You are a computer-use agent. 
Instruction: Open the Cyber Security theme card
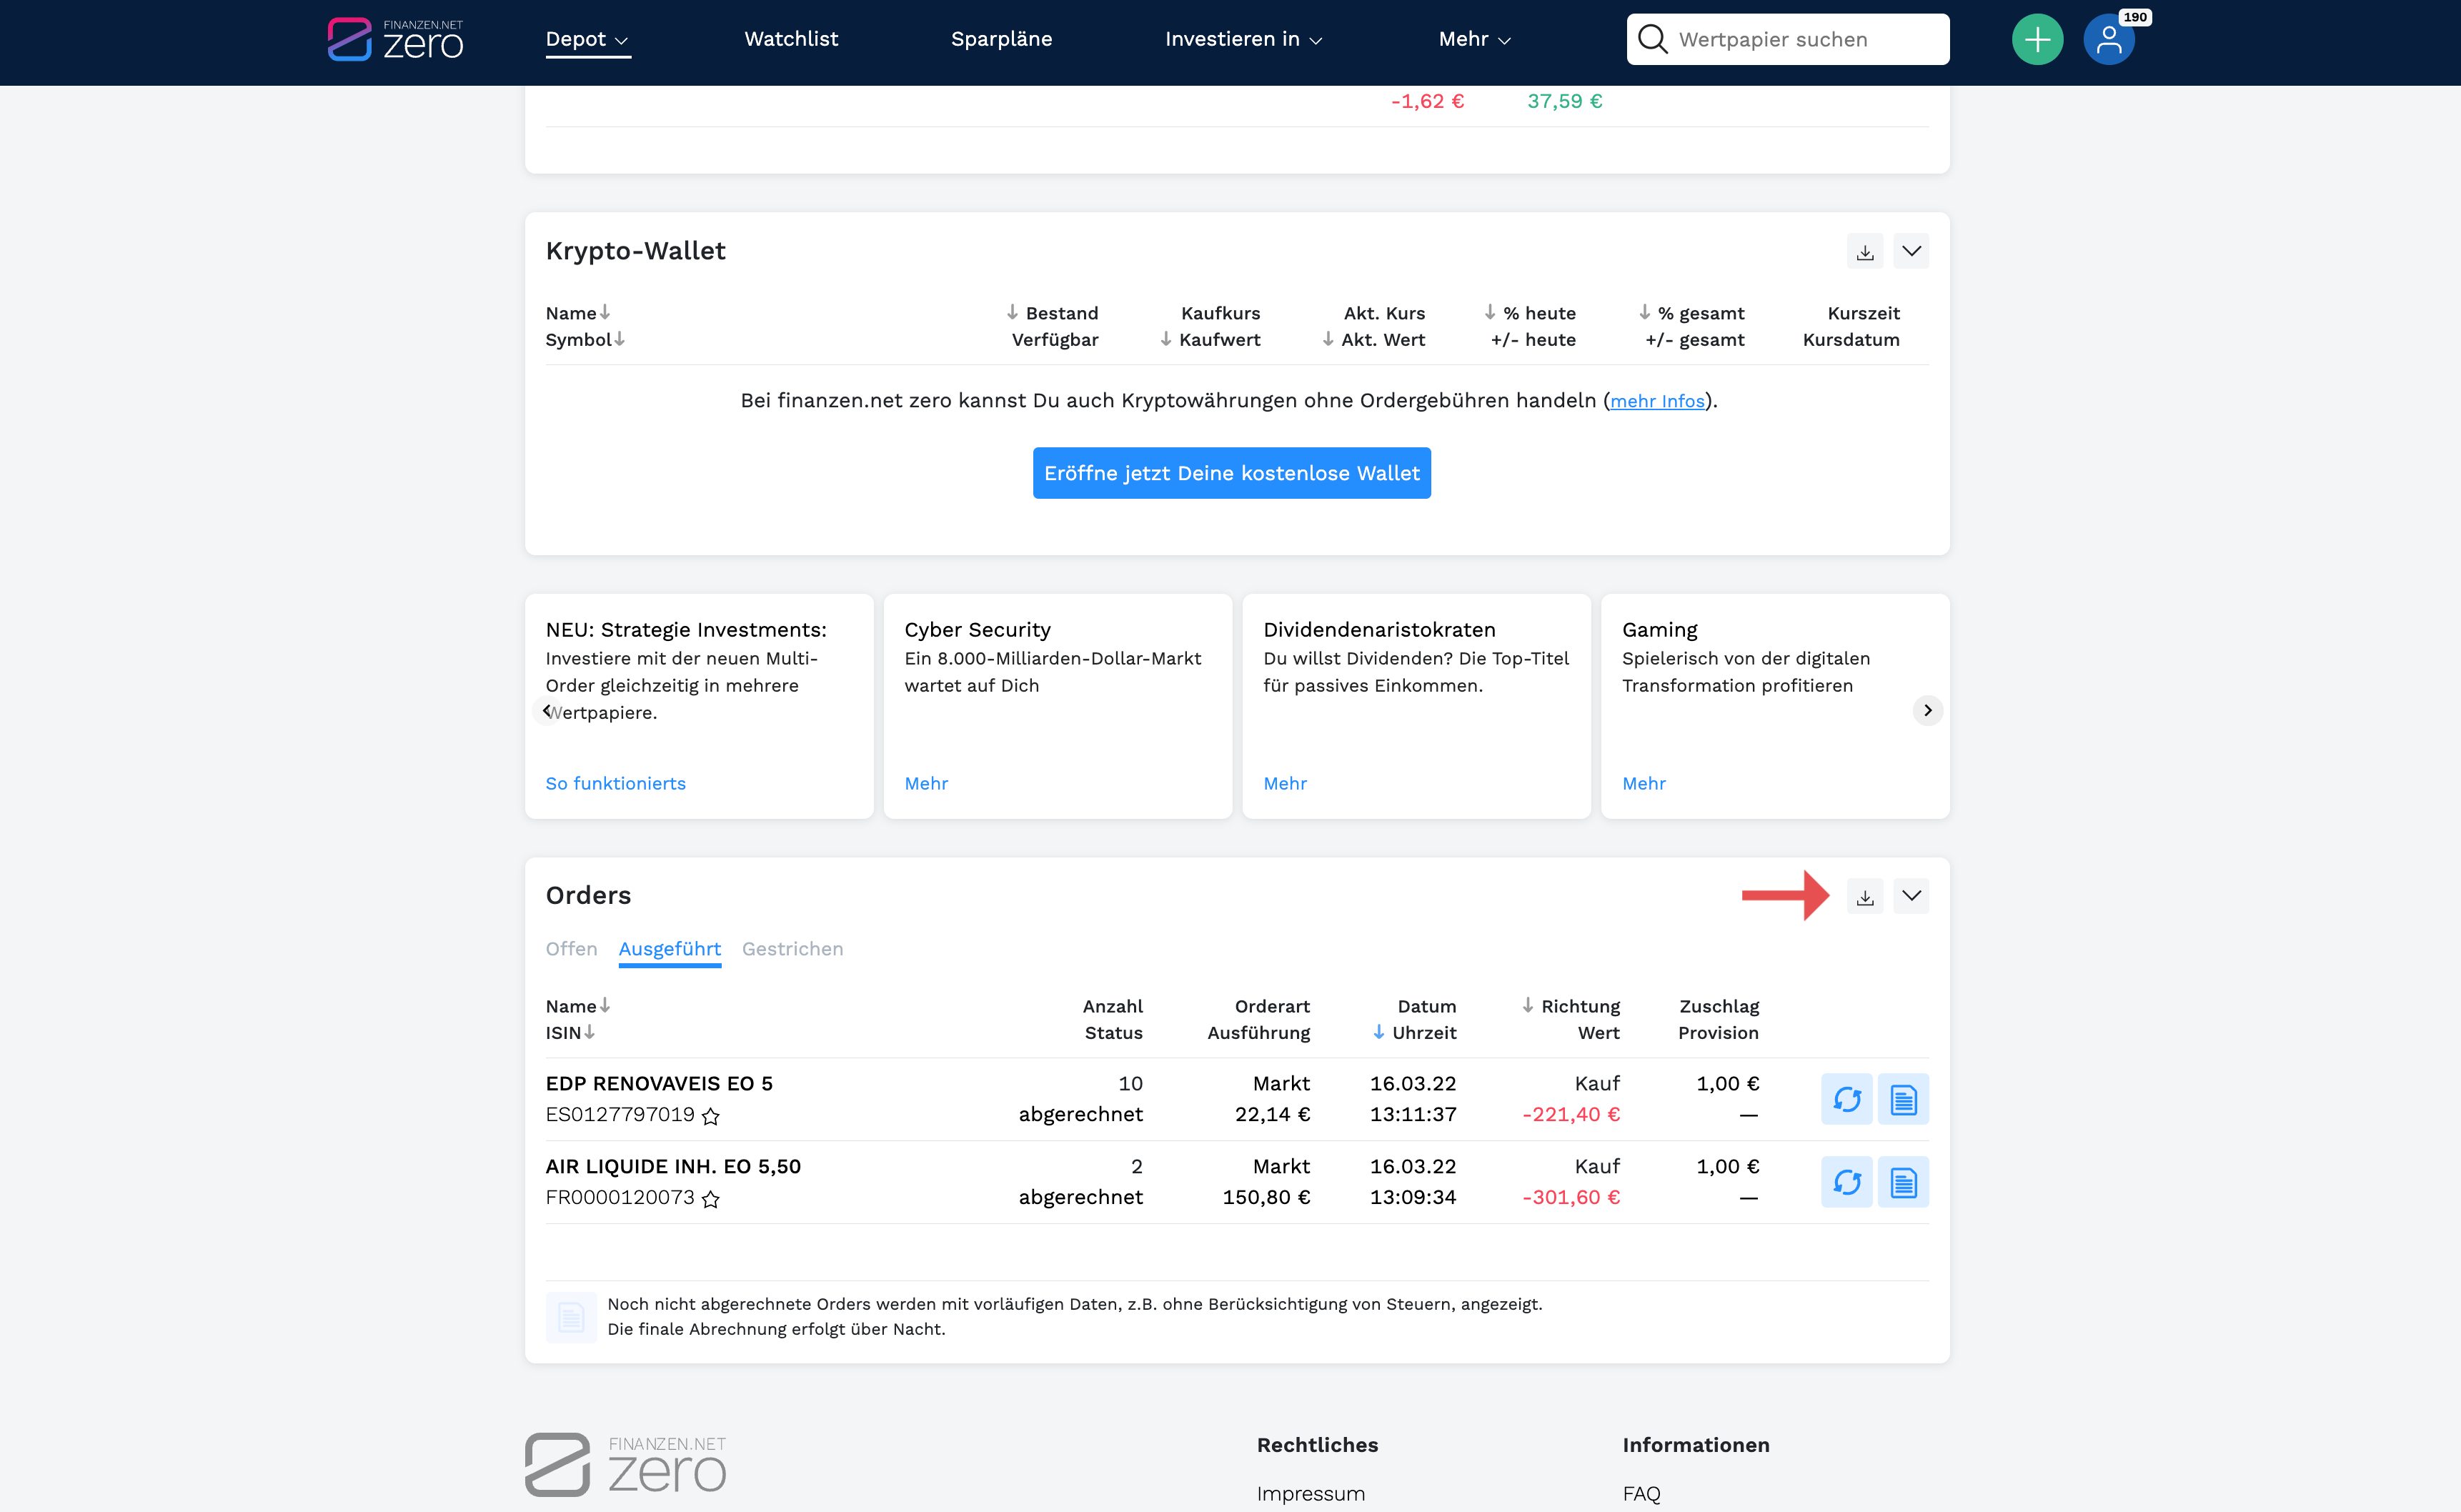(x=1057, y=706)
